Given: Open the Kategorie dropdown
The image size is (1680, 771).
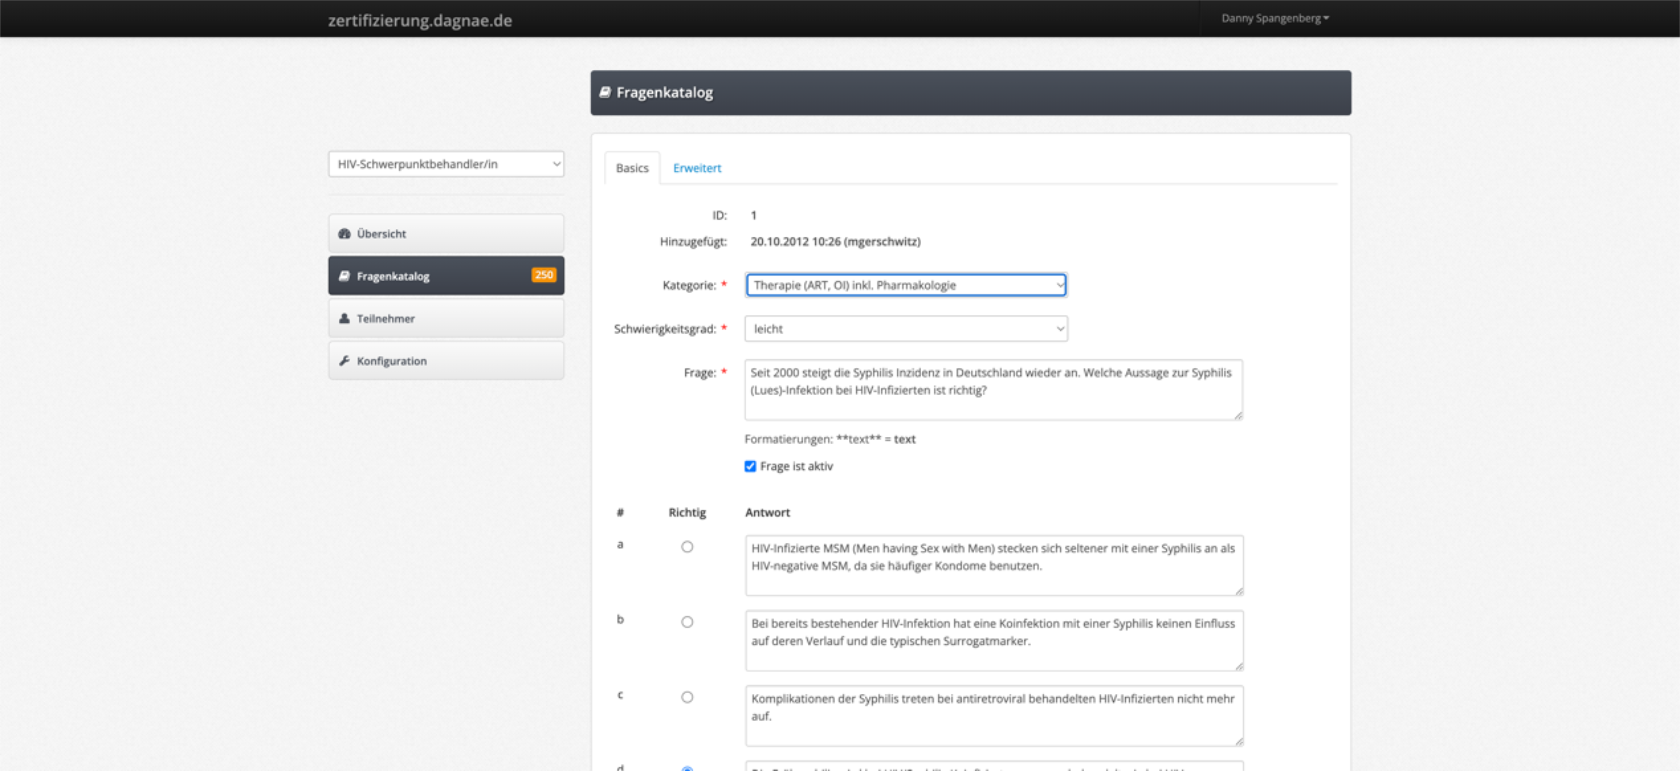Looking at the screenshot, I should pos(906,285).
